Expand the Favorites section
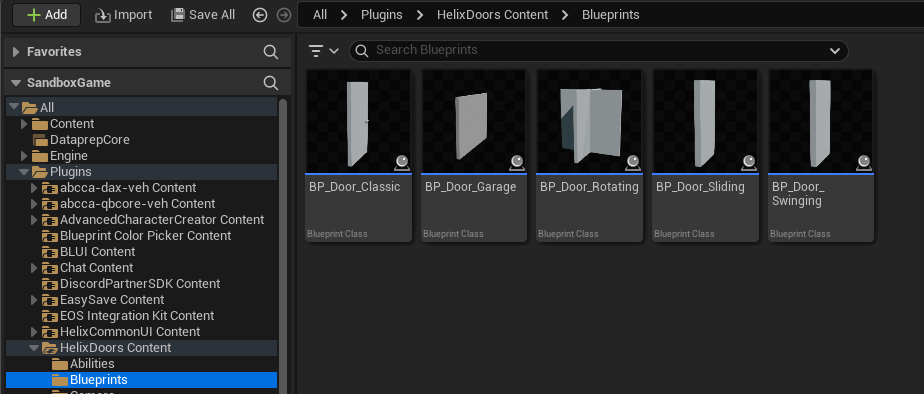 click(16, 52)
